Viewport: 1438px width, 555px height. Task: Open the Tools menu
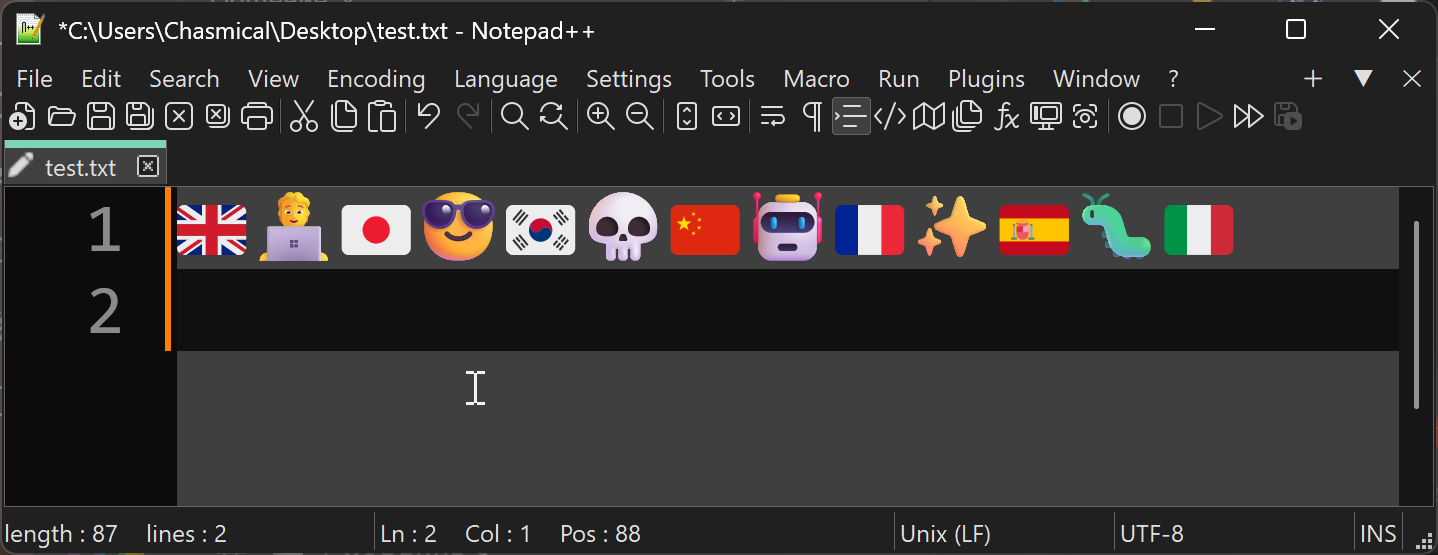pos(727,79)
